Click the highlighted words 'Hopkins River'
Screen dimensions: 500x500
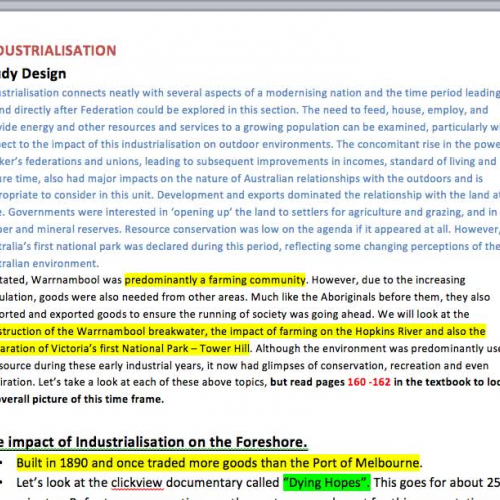click(x=389, y=331)
